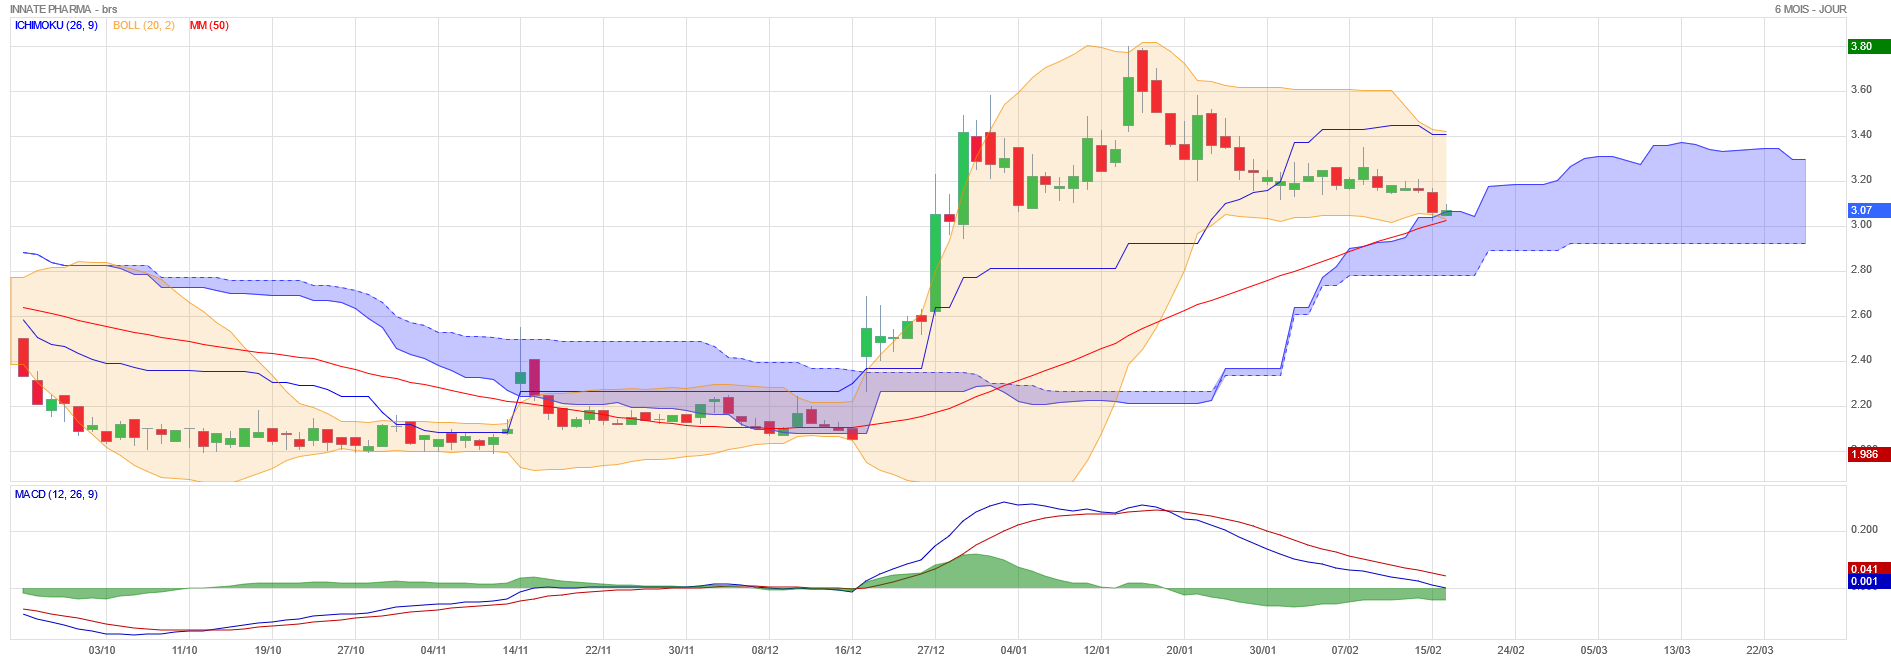Image resolution: width=1891 pixels, height=660 pixels.
Task: Select the MACD (12, 26, 9) panel label
Action: [x=56, y=494]
